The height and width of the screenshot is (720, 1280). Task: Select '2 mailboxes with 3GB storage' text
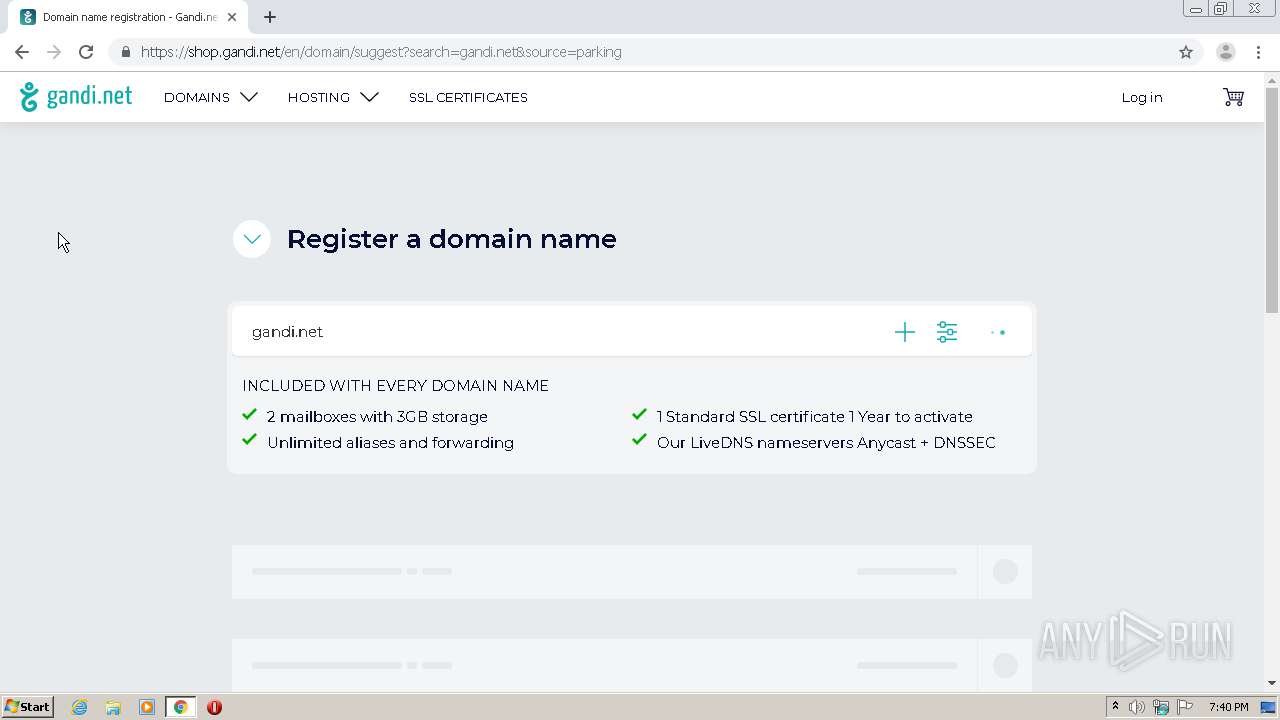(377, 417)
